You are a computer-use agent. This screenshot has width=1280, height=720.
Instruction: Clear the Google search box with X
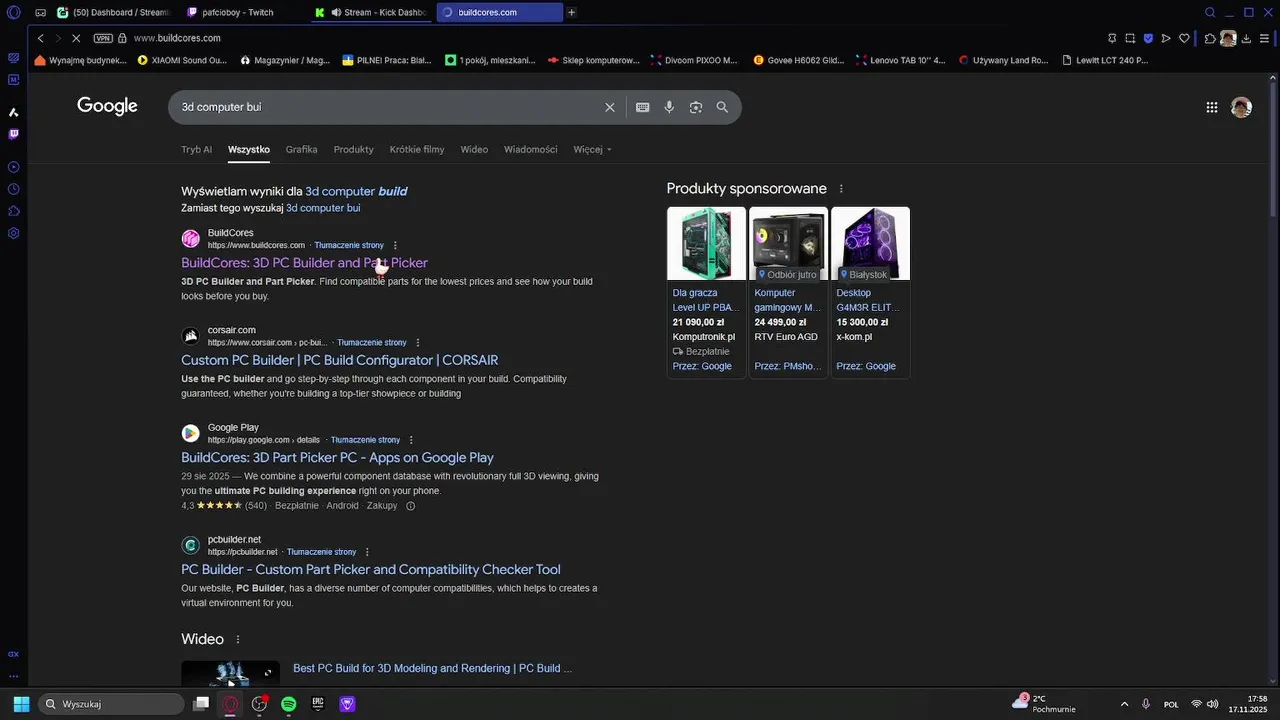pos(610,107)
